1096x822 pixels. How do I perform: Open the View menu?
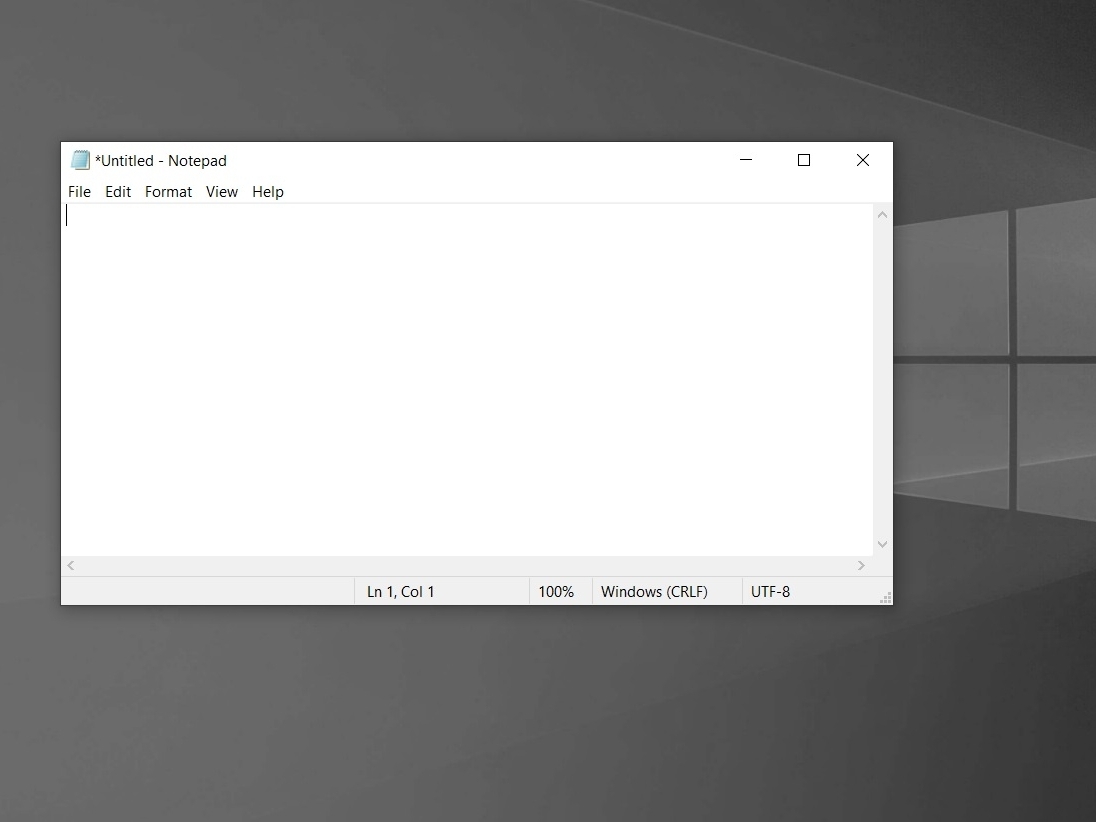click(x=222, y=192)
